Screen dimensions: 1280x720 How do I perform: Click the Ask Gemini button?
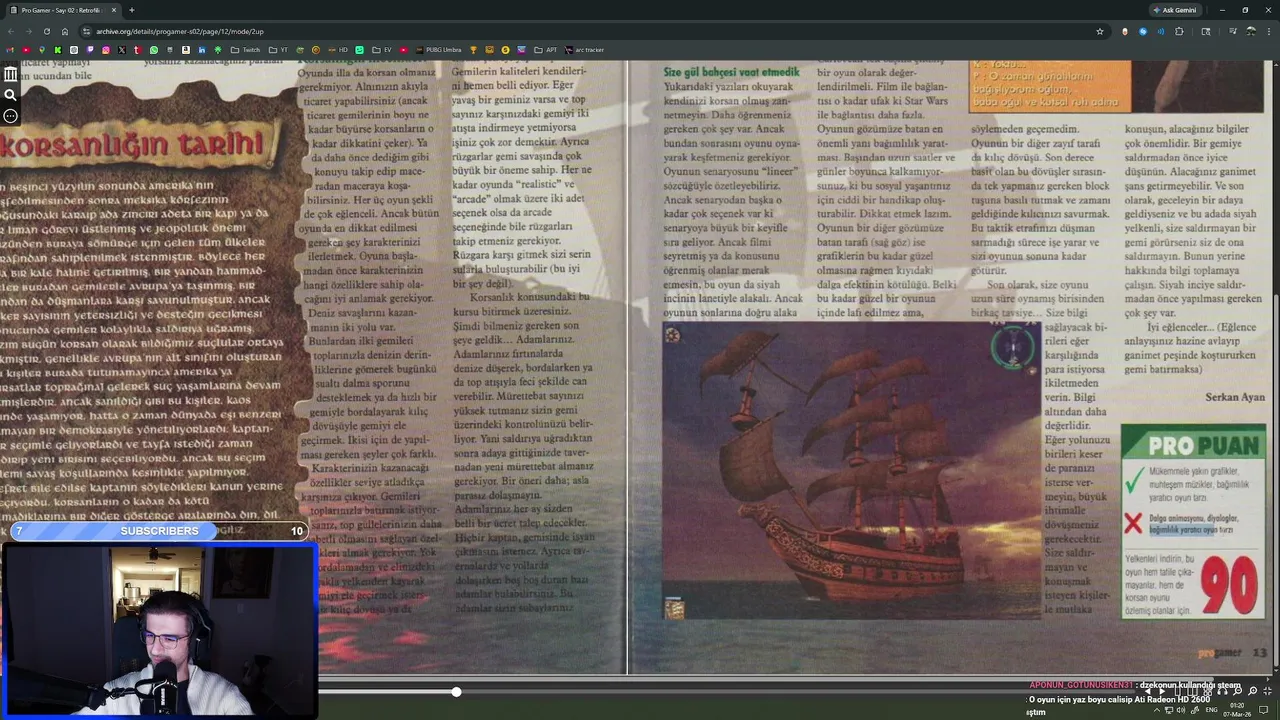pos(1174,10)
